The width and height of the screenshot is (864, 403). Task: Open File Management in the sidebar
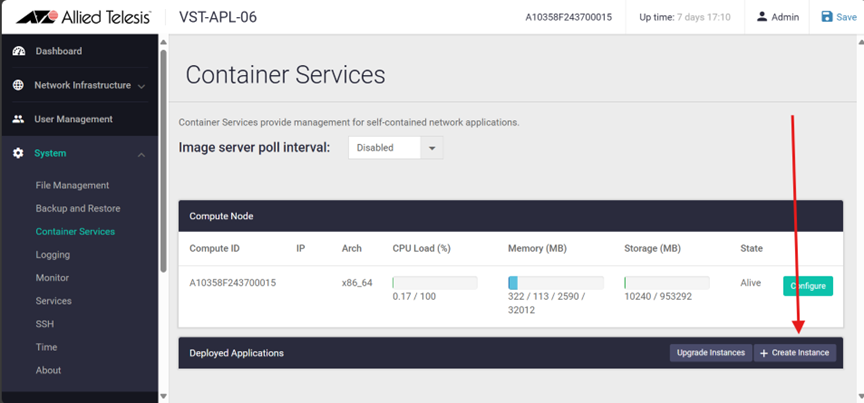pyautogui.click(x=72, y=185)
